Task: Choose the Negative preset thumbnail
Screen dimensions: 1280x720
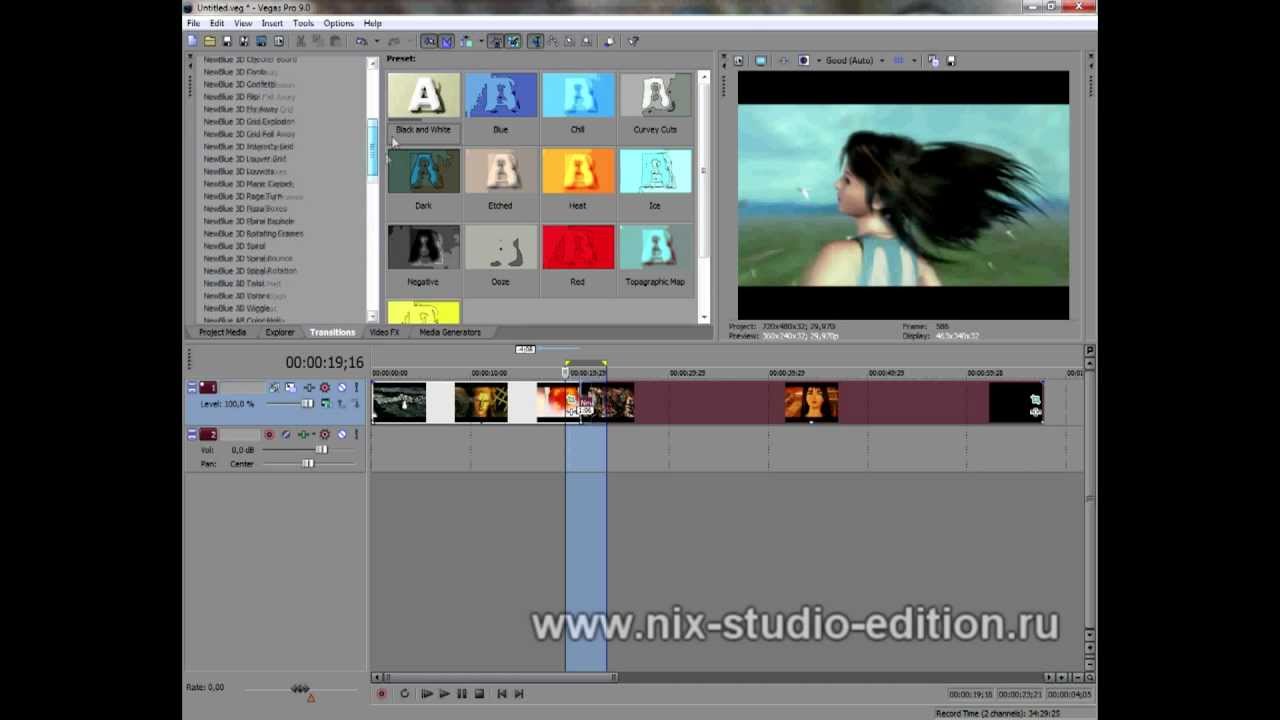Action: click(x=423, y=248)
